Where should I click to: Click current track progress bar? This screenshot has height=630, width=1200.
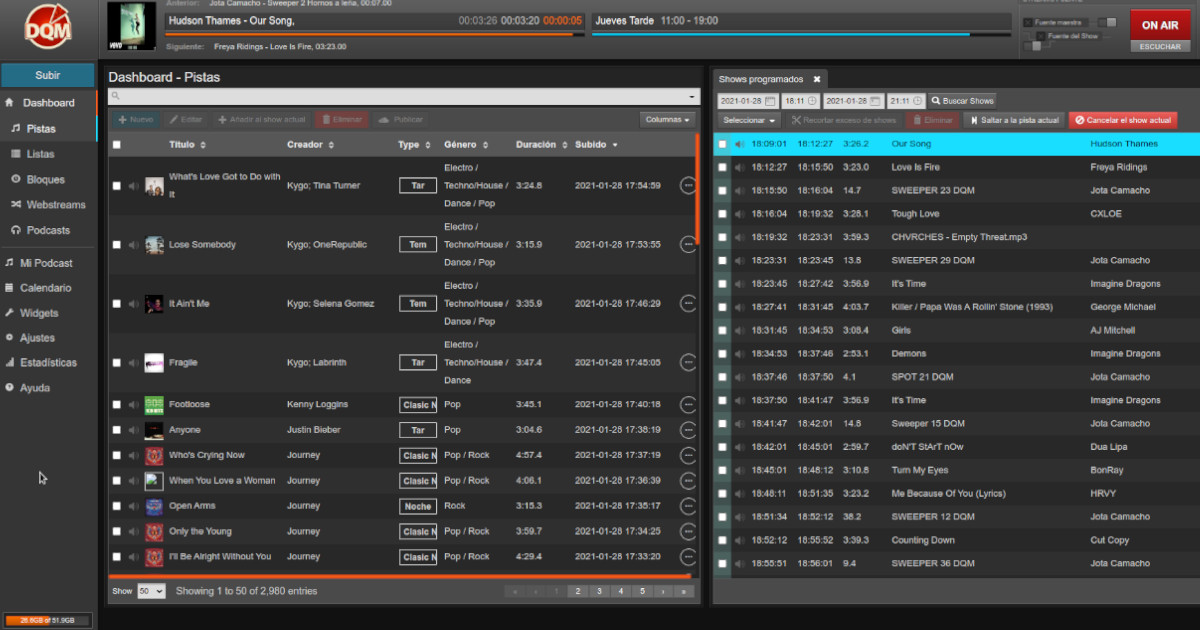[x=375, y=35]
